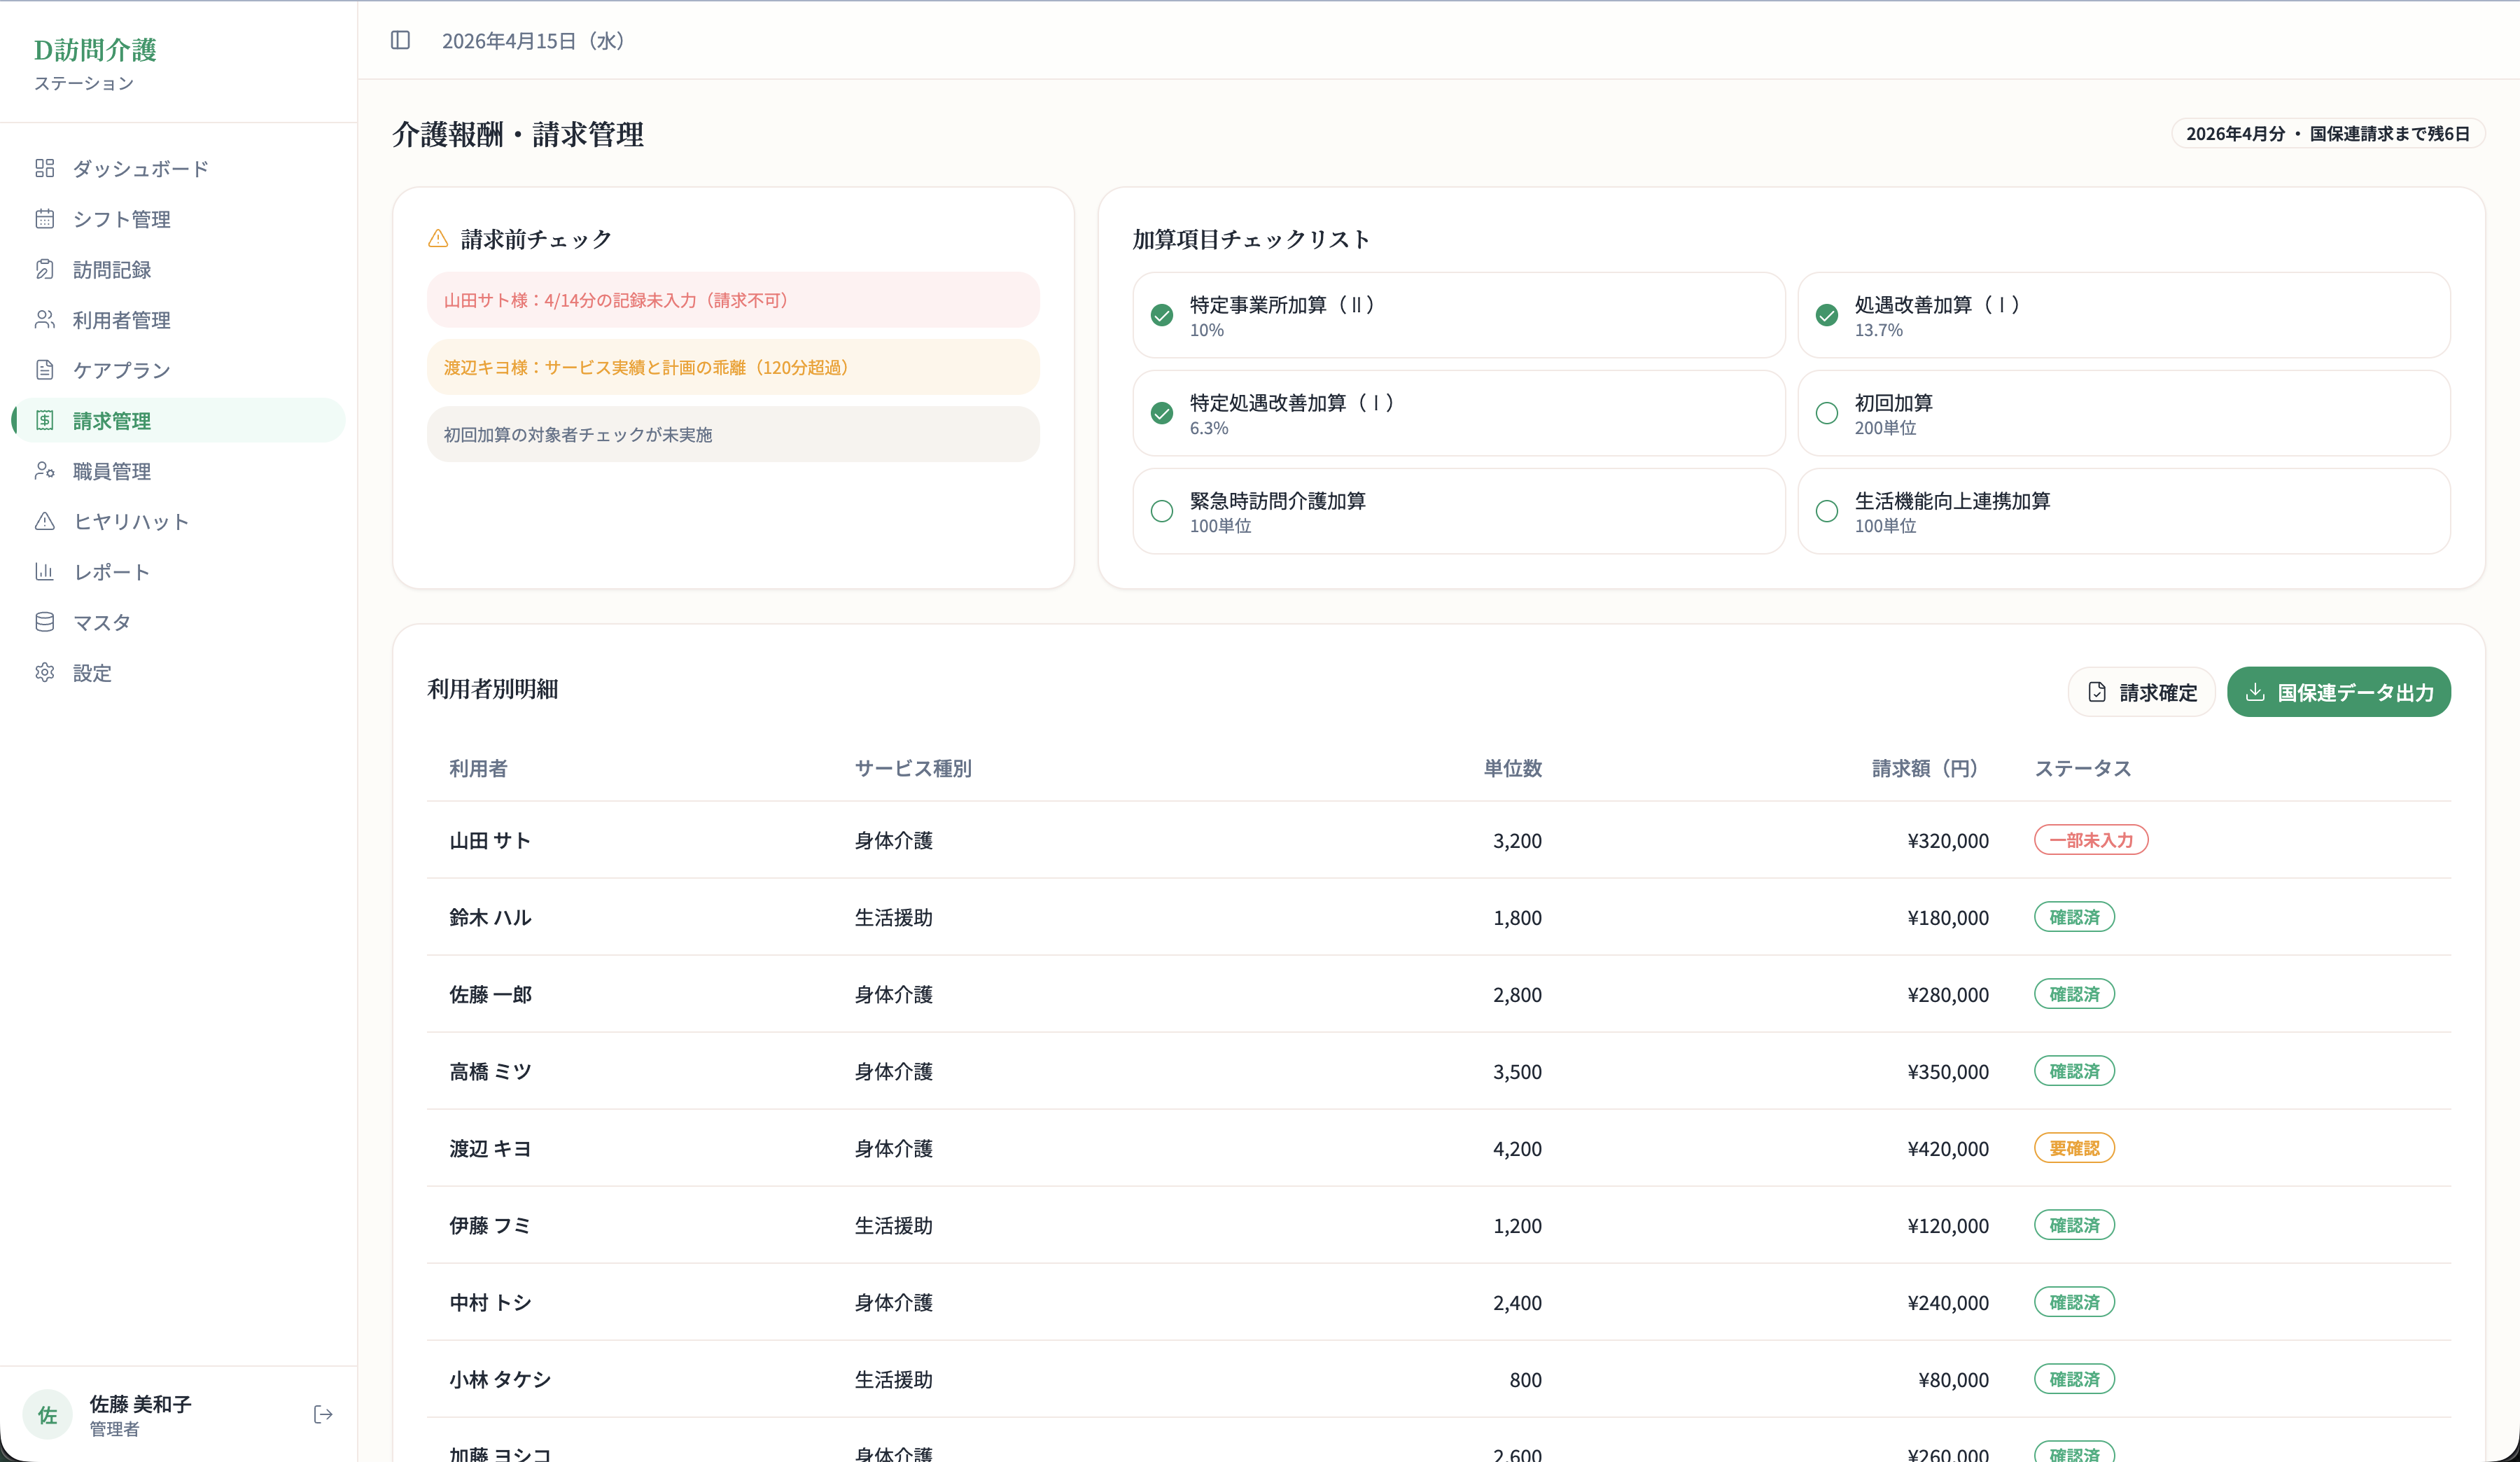Click the マスタ database icon
This screenshot has width=2520, height=1462.
tap(45, 622)
